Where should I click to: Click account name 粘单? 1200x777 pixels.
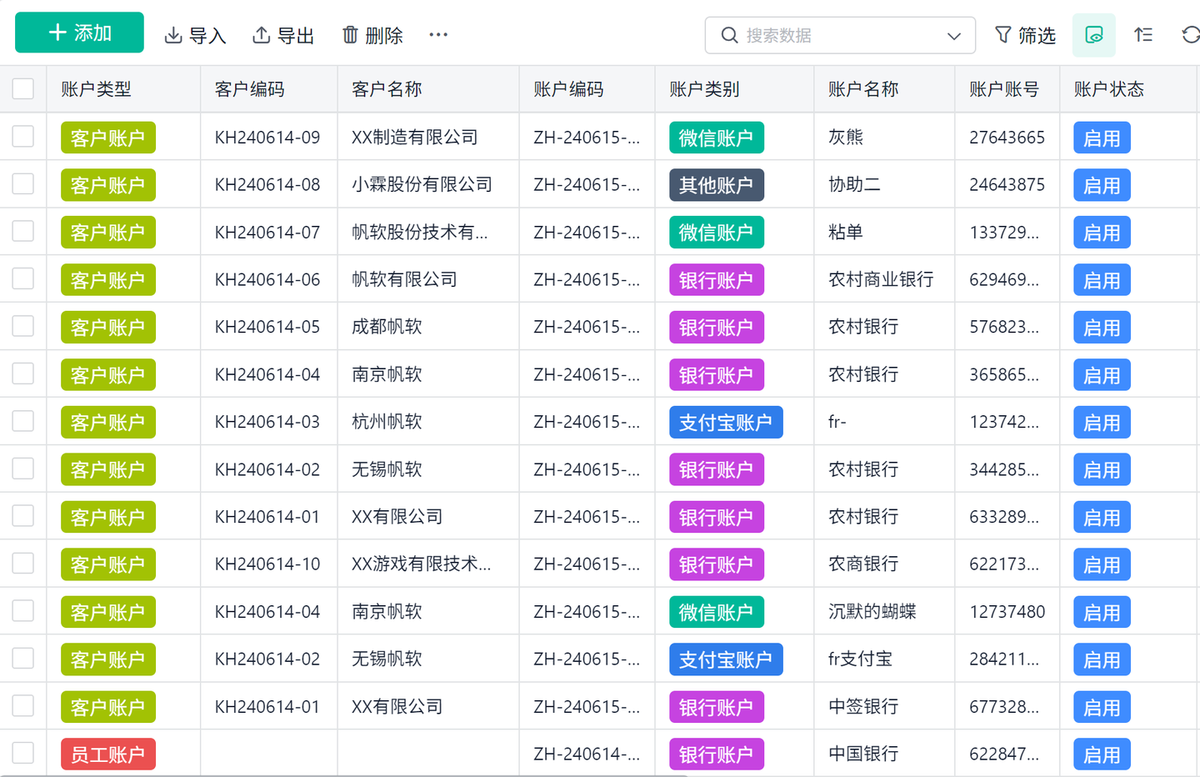[846, 232]
